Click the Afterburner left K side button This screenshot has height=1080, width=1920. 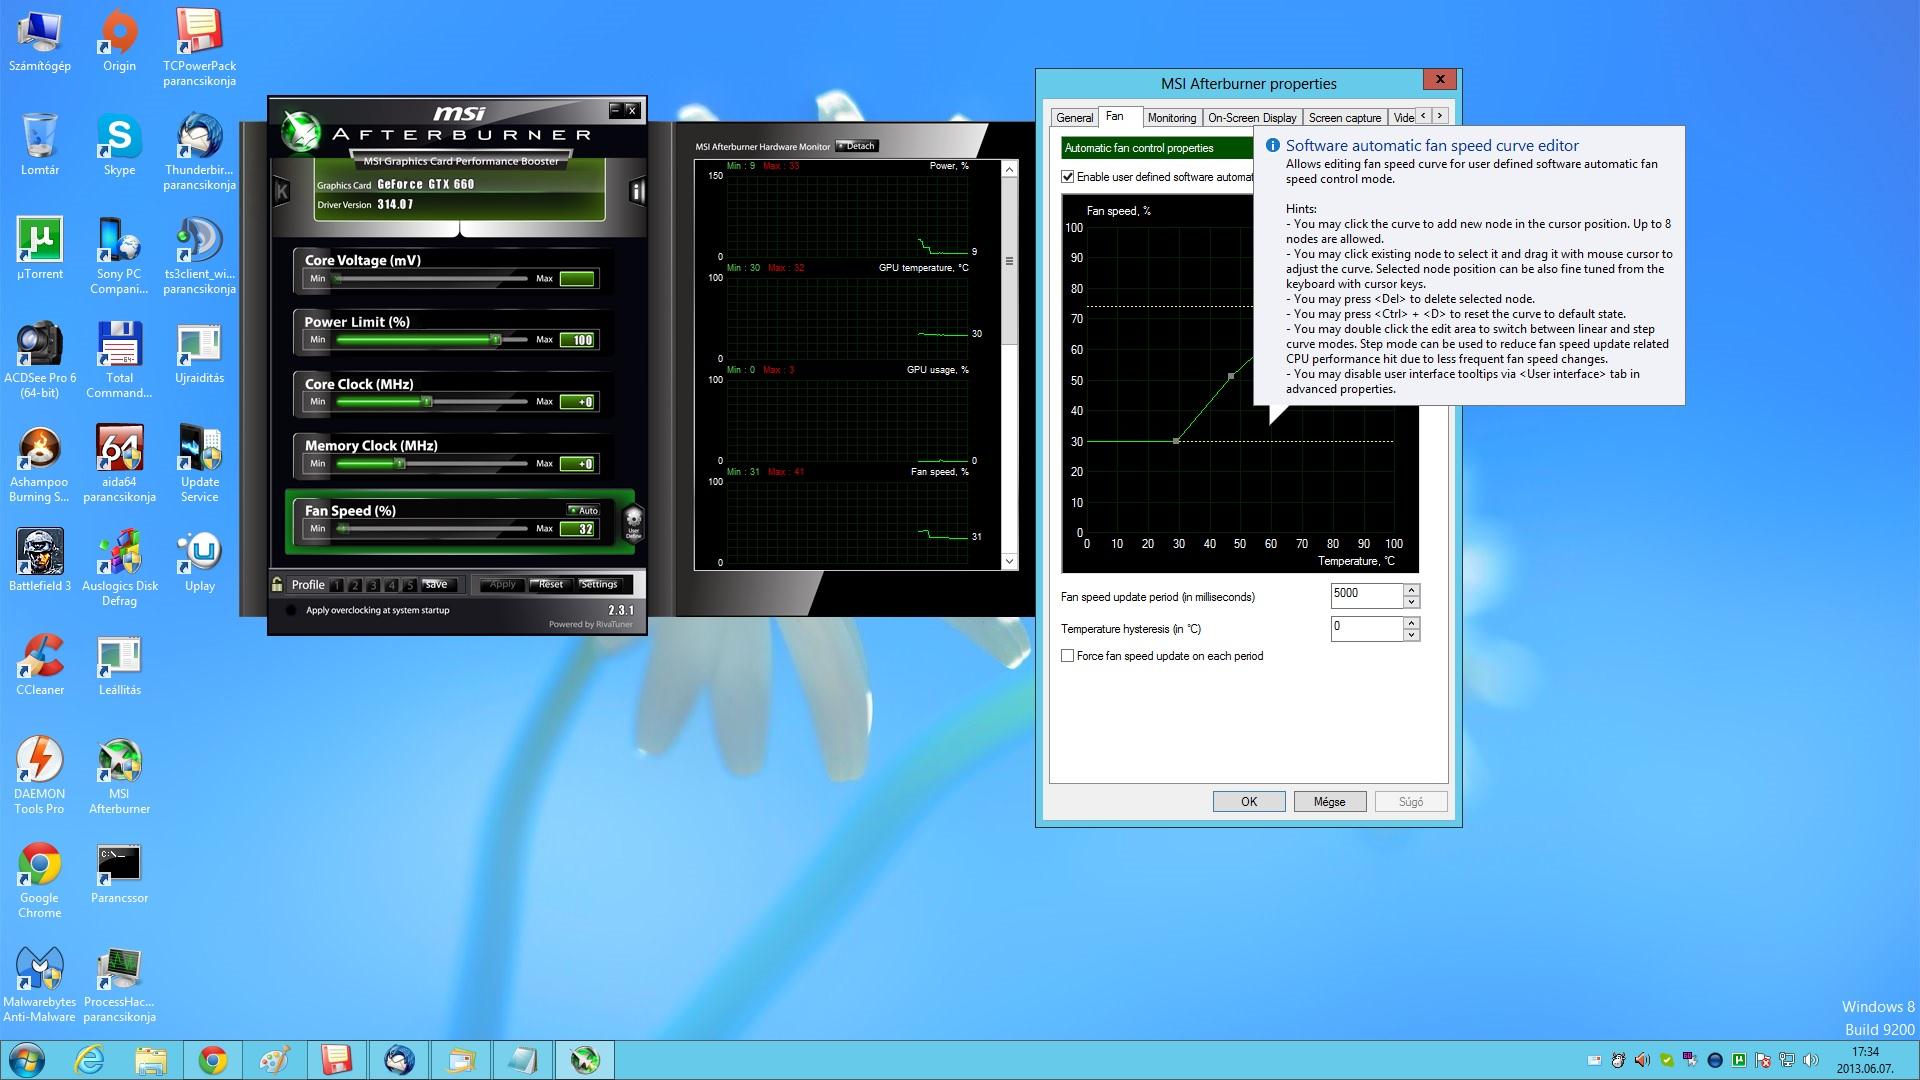(281, 190)
